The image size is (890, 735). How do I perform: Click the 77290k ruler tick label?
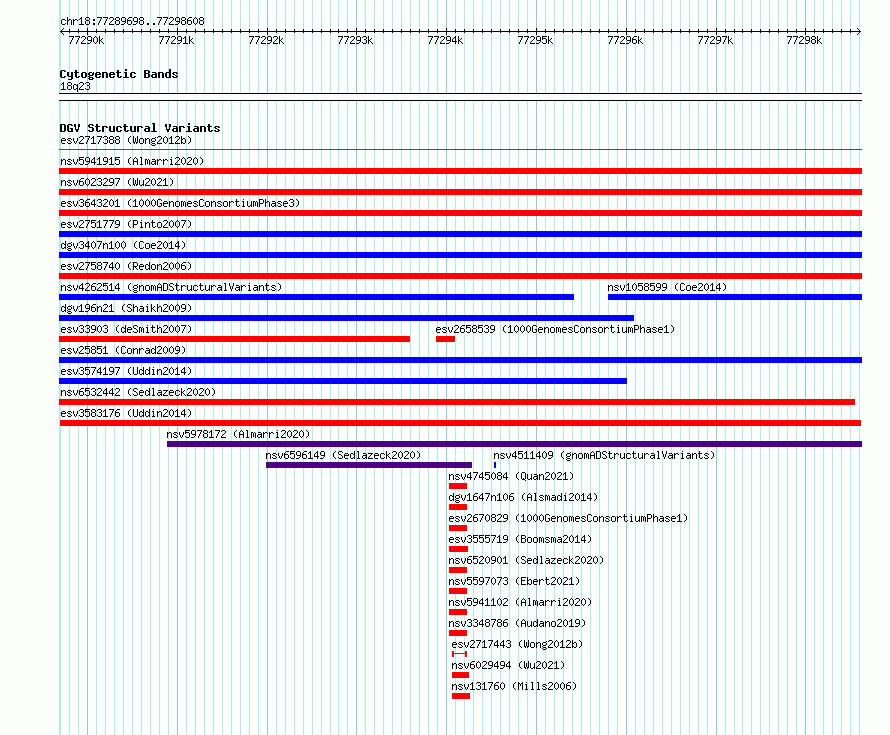pyautogui.click(x=86, y=40)
